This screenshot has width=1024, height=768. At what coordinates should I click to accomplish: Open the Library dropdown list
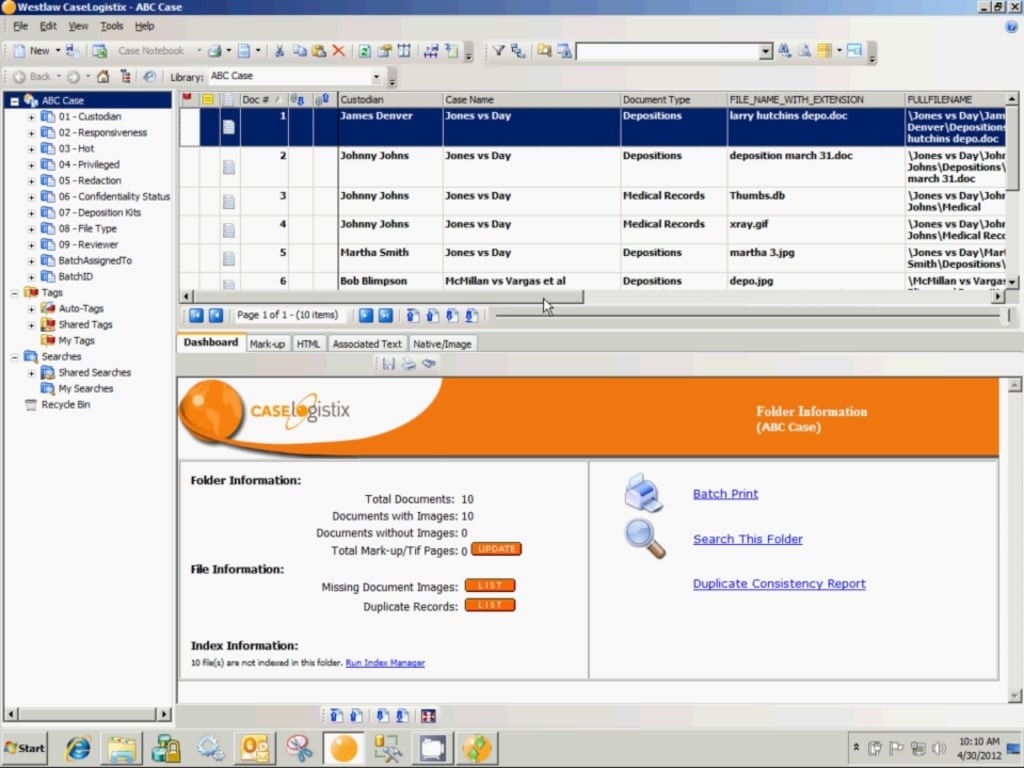pos(376,77)
